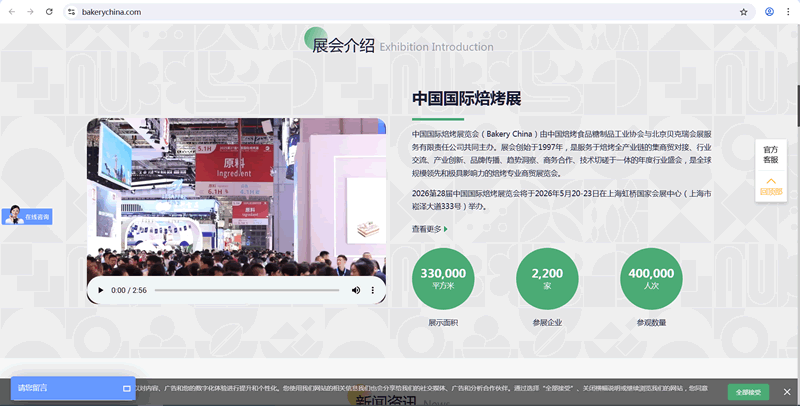Bookmark this page with star icon
The height and width of the screenshot is (406, 800).
point(743,12)
